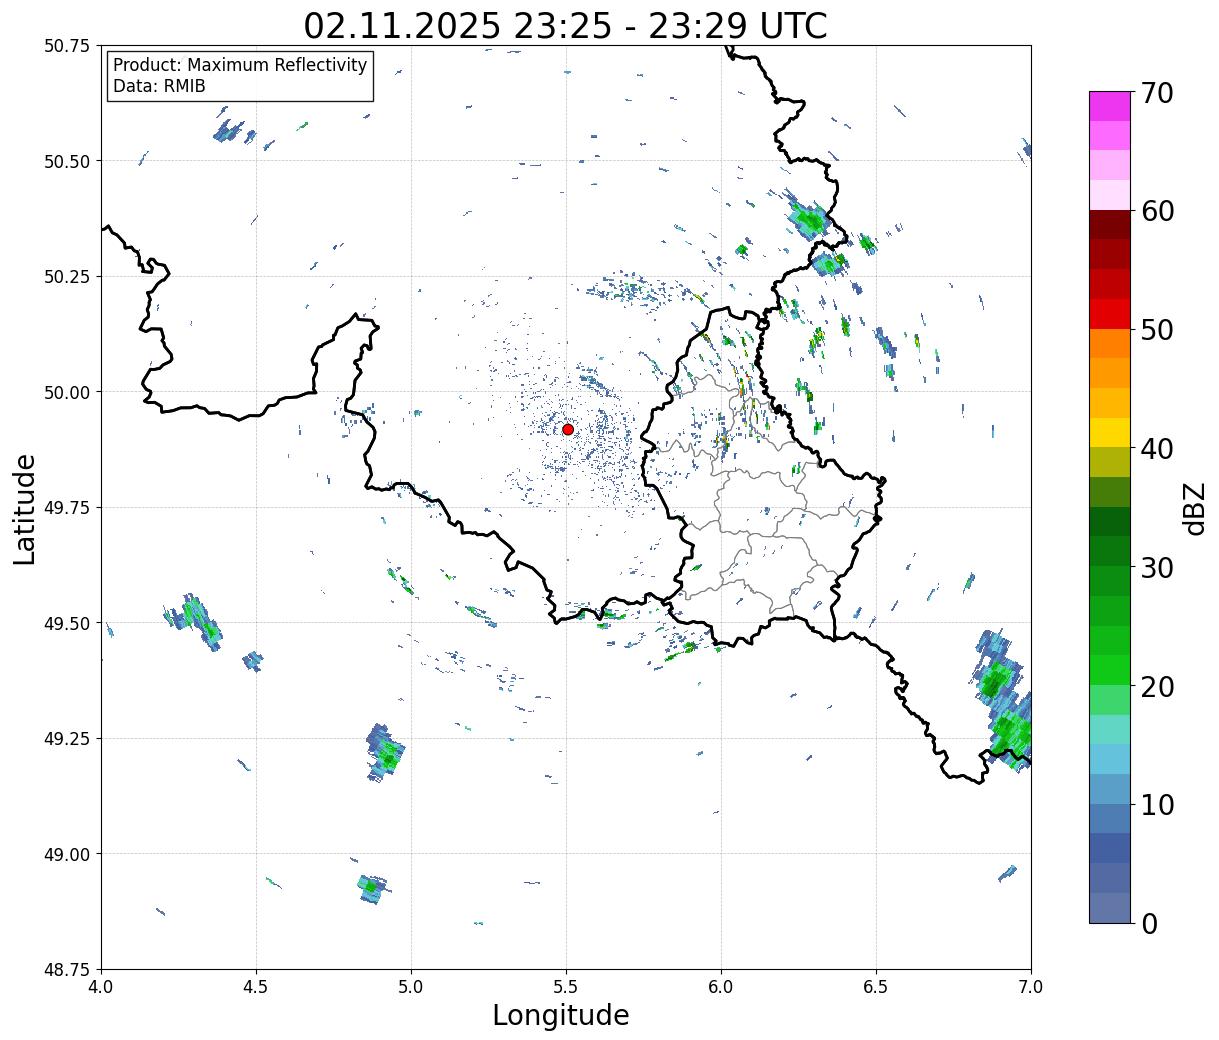This screenshot has width=1219, height=1040.
Task: Click the longitude tick label 4.0
Action: (102, 987)
